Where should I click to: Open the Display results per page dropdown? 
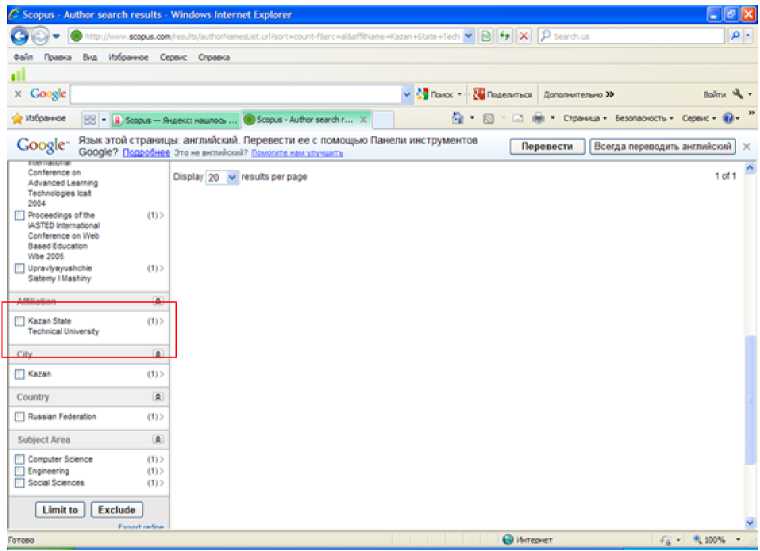[222, 178]
